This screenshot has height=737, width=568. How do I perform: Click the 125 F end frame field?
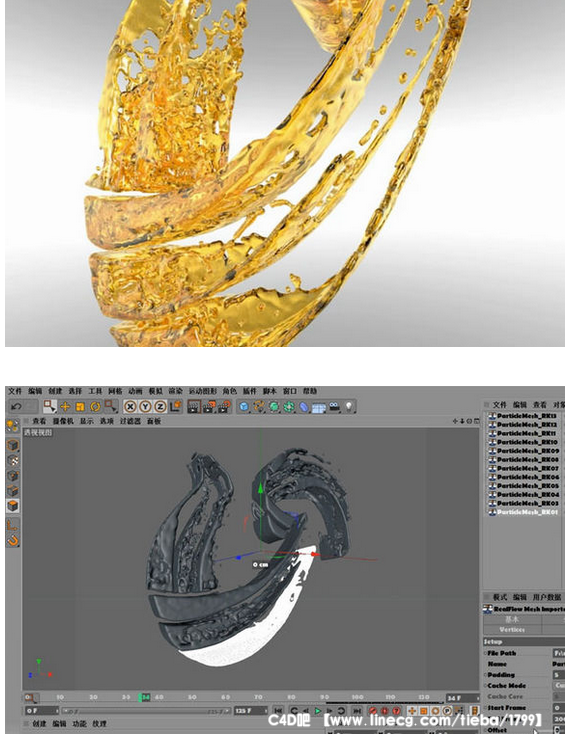(x=250, y=711)
